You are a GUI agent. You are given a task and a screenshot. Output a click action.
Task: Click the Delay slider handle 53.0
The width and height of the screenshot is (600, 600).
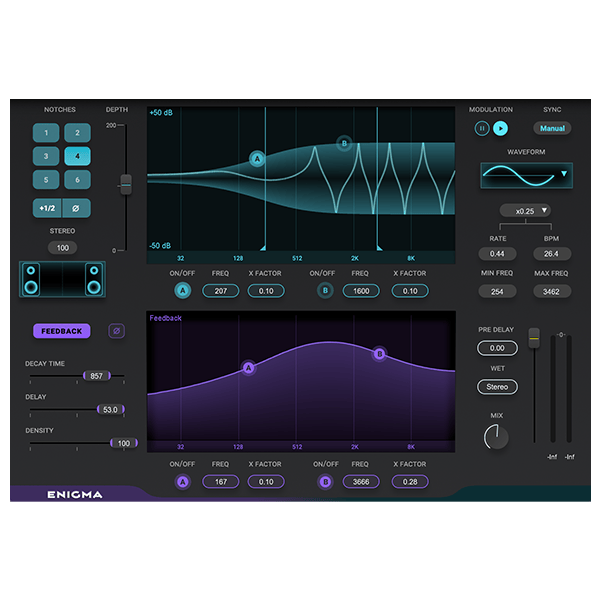pos(111,409)
